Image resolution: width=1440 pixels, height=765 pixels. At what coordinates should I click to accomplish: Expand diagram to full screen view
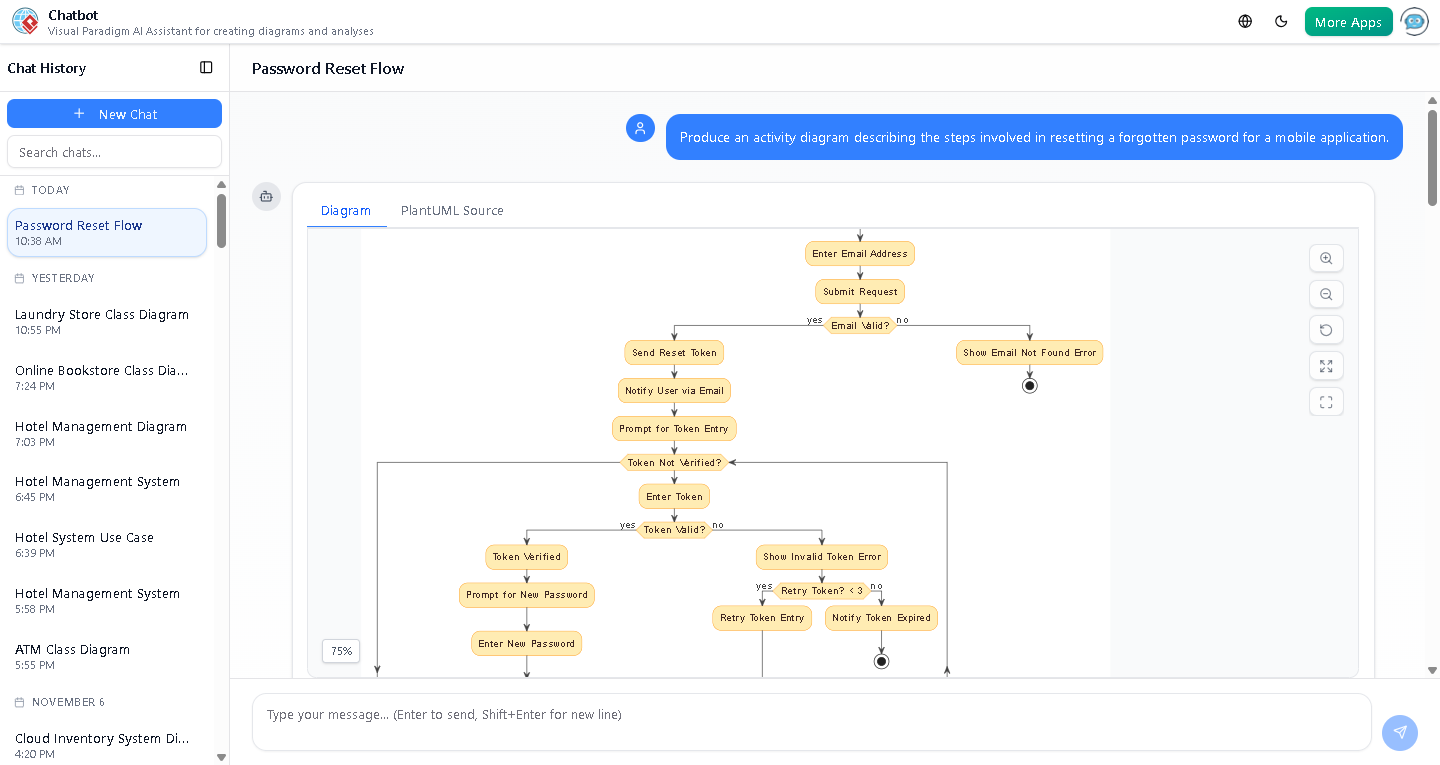(x=1326, y=366)
